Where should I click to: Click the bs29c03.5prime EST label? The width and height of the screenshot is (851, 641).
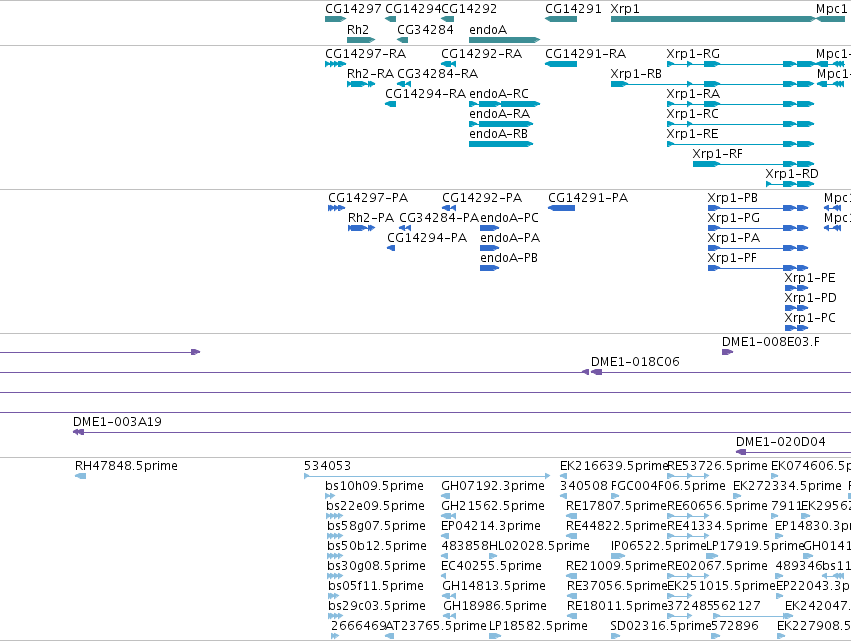(377, 607)
